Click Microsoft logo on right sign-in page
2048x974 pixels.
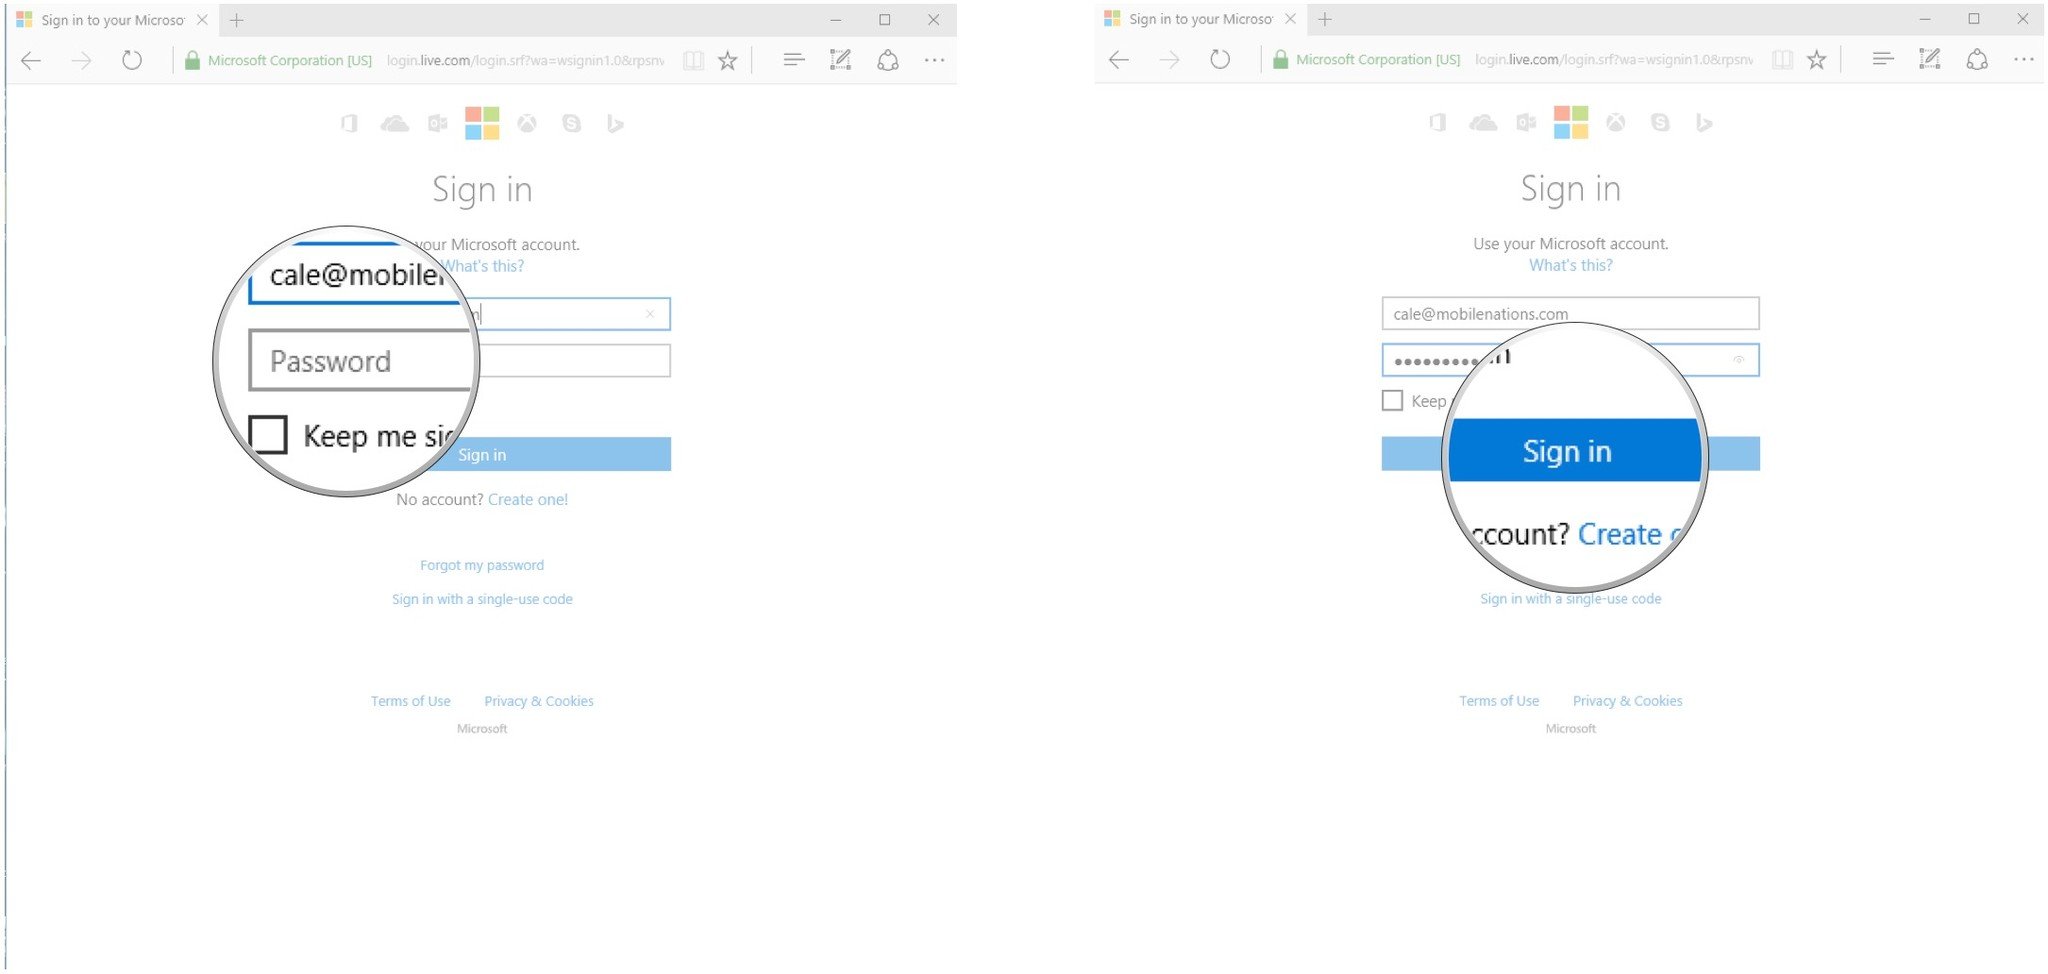coord(1571,123)
